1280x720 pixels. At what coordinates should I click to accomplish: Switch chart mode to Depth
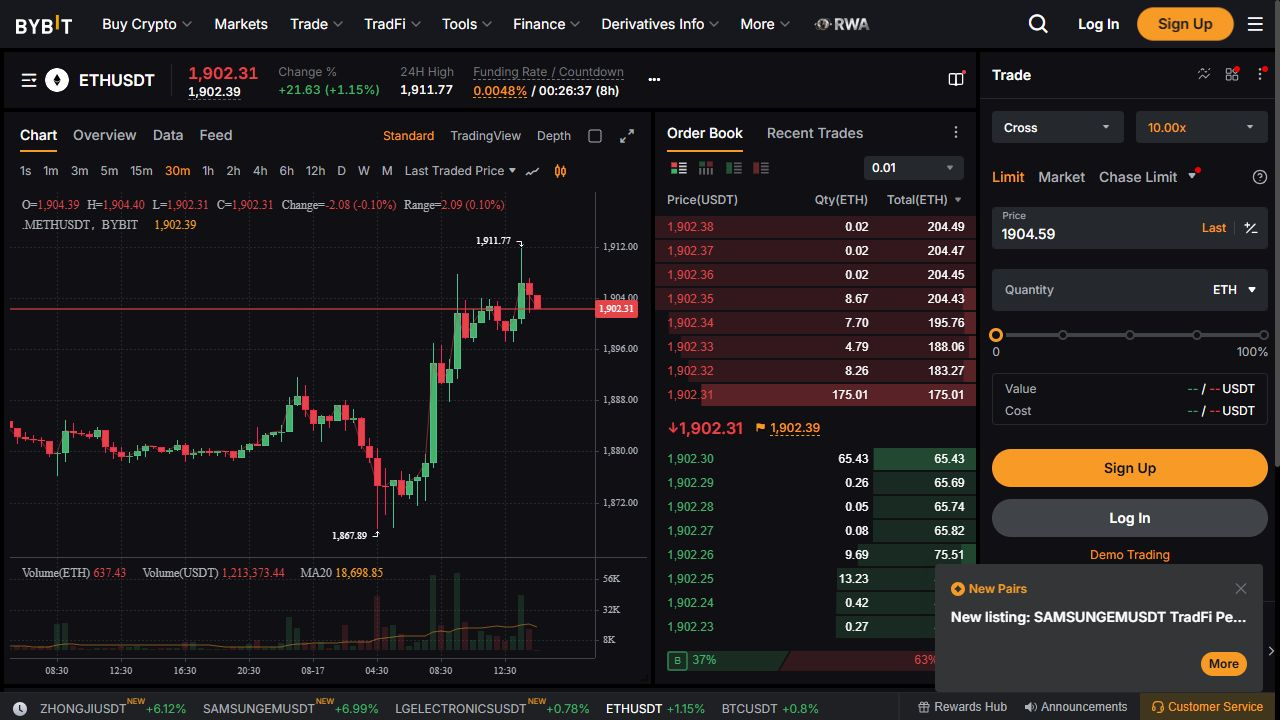pyautogui.click(x=554, y=136)
